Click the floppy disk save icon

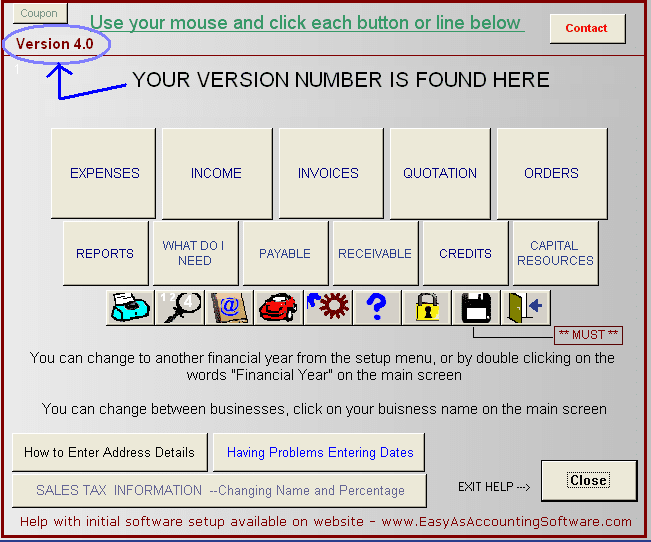[x=476, y=307]
